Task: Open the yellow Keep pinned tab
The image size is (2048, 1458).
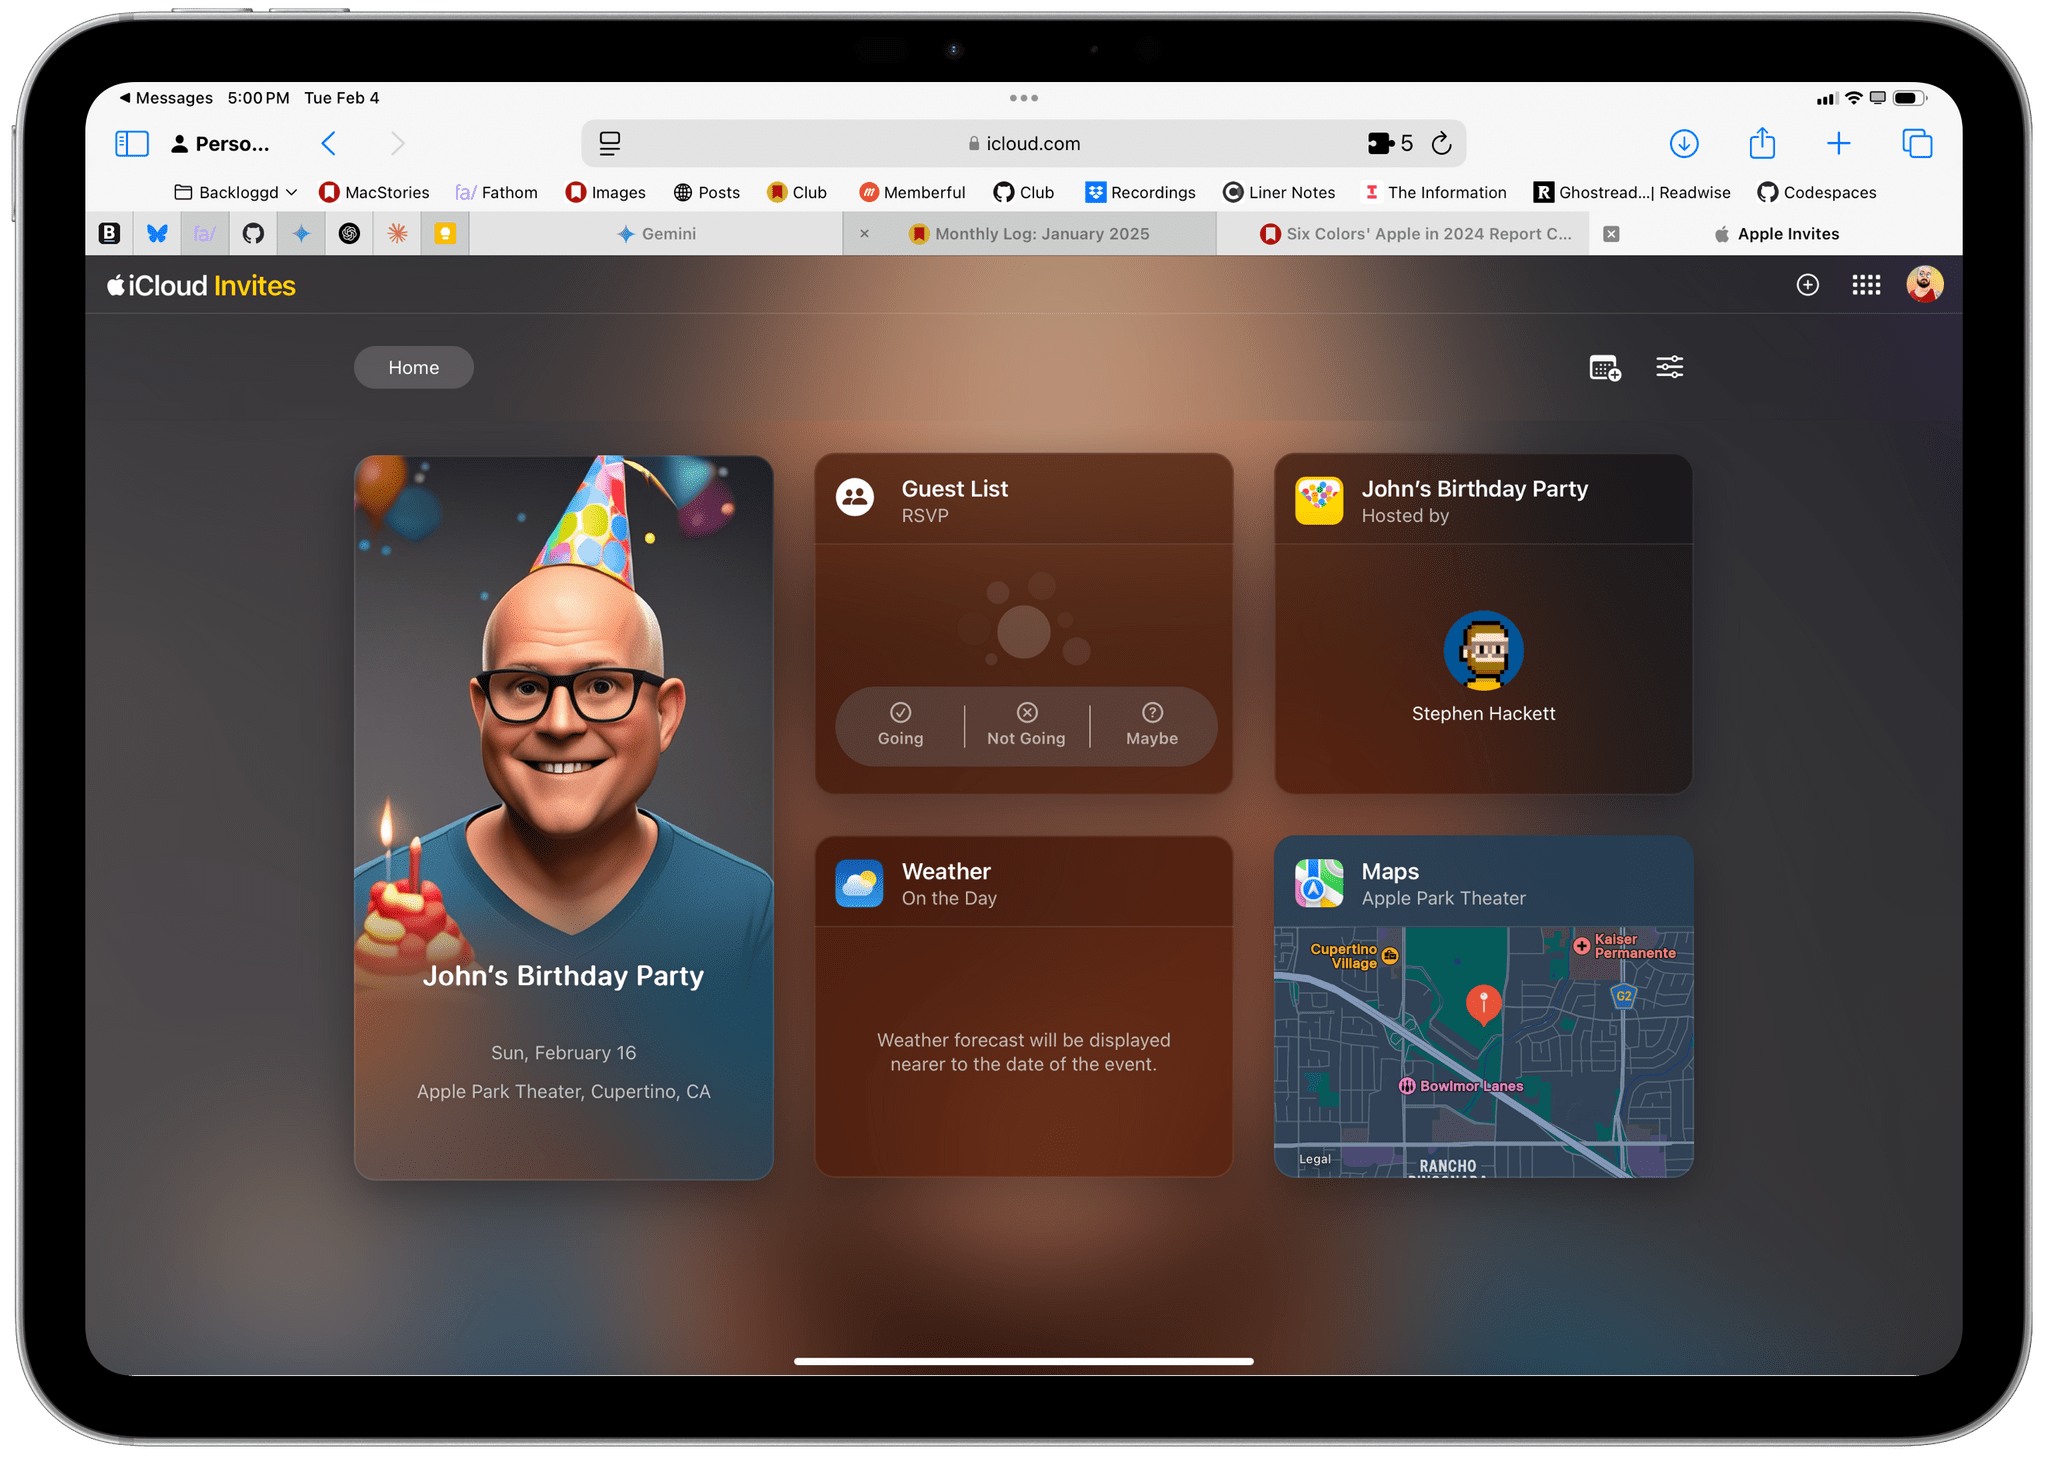Action: tap(445, 234)
